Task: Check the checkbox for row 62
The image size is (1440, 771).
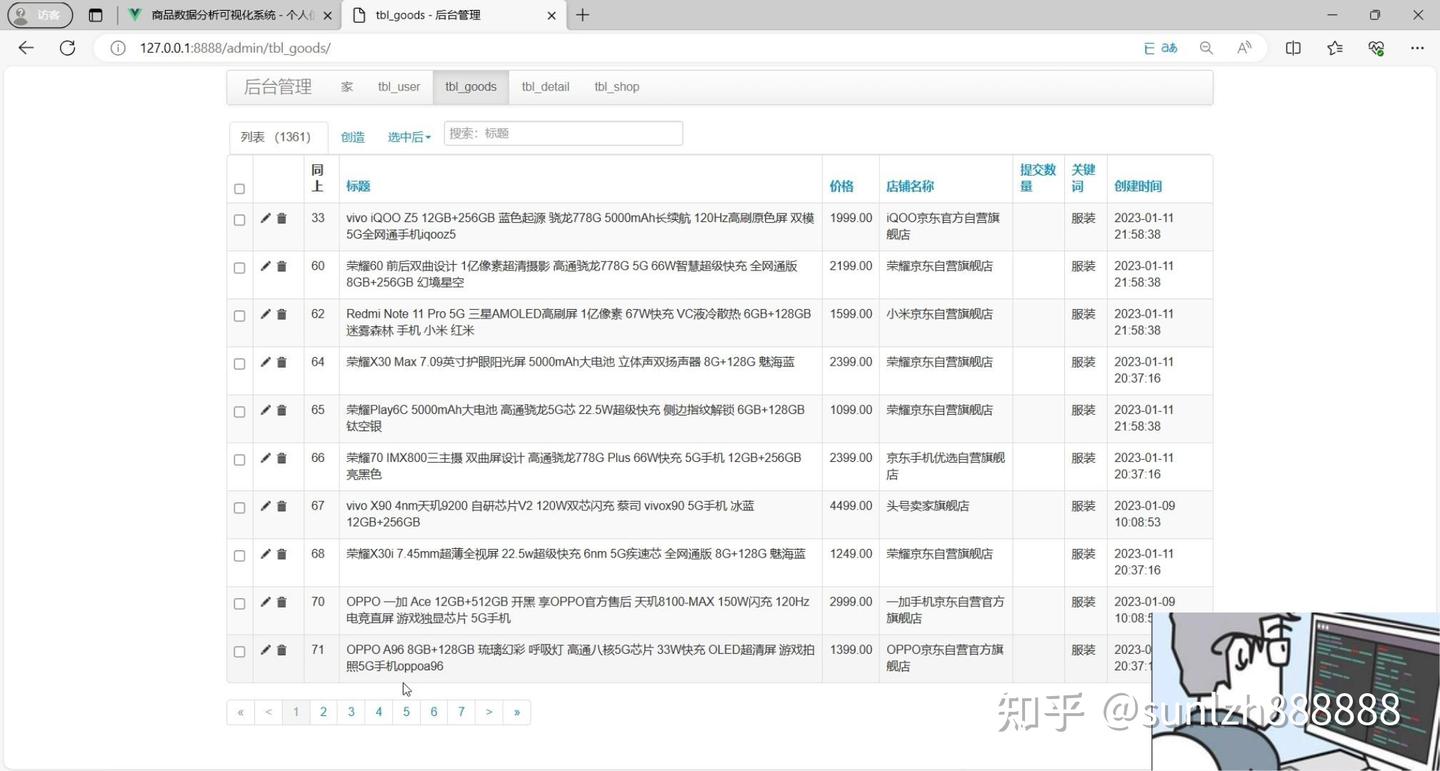Action: pos(239,316)
